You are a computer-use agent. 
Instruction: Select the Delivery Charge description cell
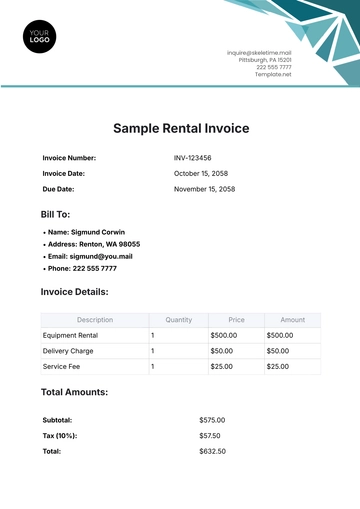click(x=95, y=351)
